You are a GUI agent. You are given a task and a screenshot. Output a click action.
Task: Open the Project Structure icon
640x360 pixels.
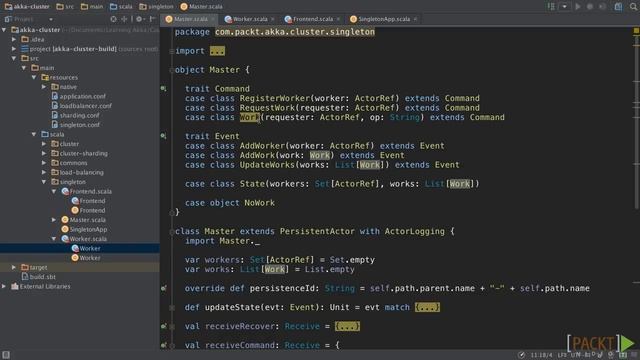618,7
